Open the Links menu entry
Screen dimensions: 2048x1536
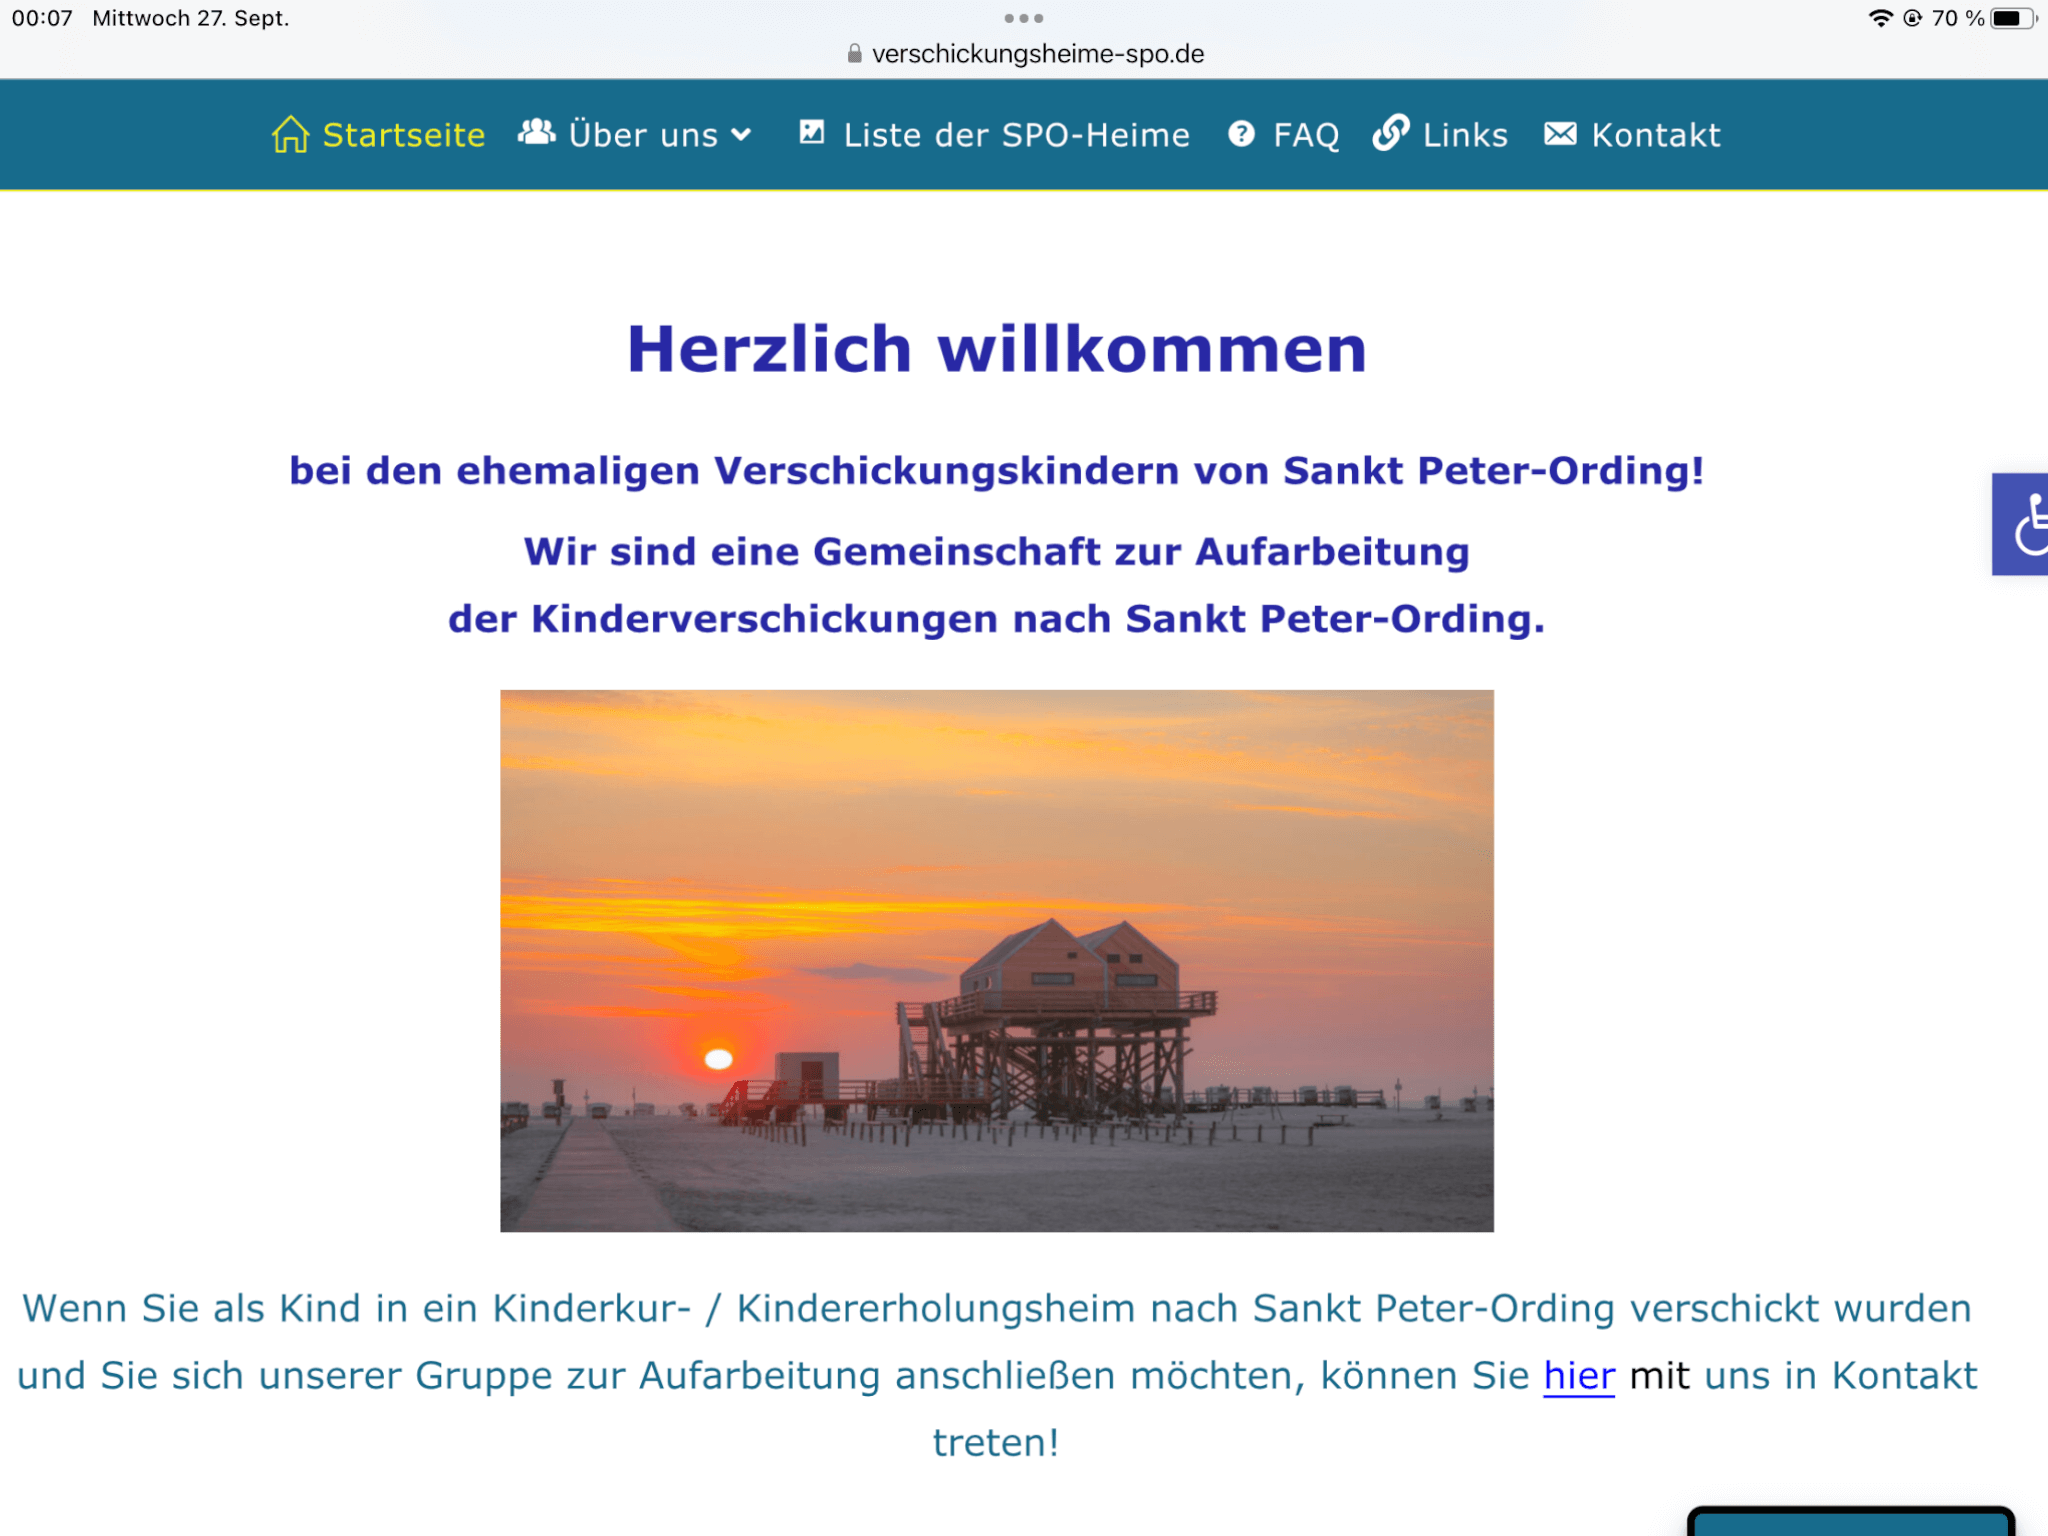[x=1464, y=135]
